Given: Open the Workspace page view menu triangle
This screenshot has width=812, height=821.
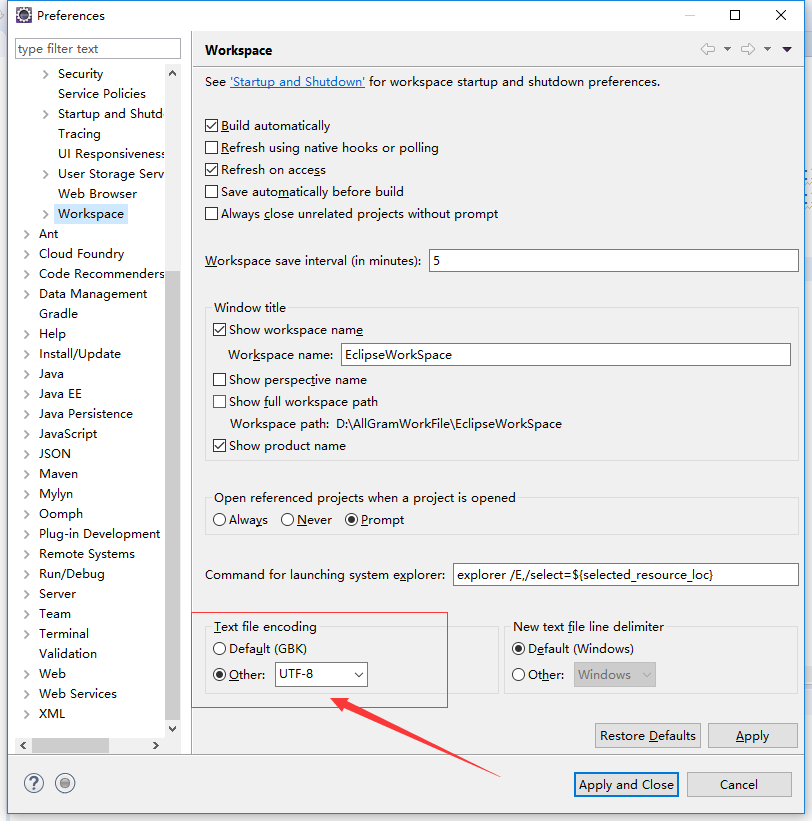Looking at the screenshot, I should (x=787, y=49).
